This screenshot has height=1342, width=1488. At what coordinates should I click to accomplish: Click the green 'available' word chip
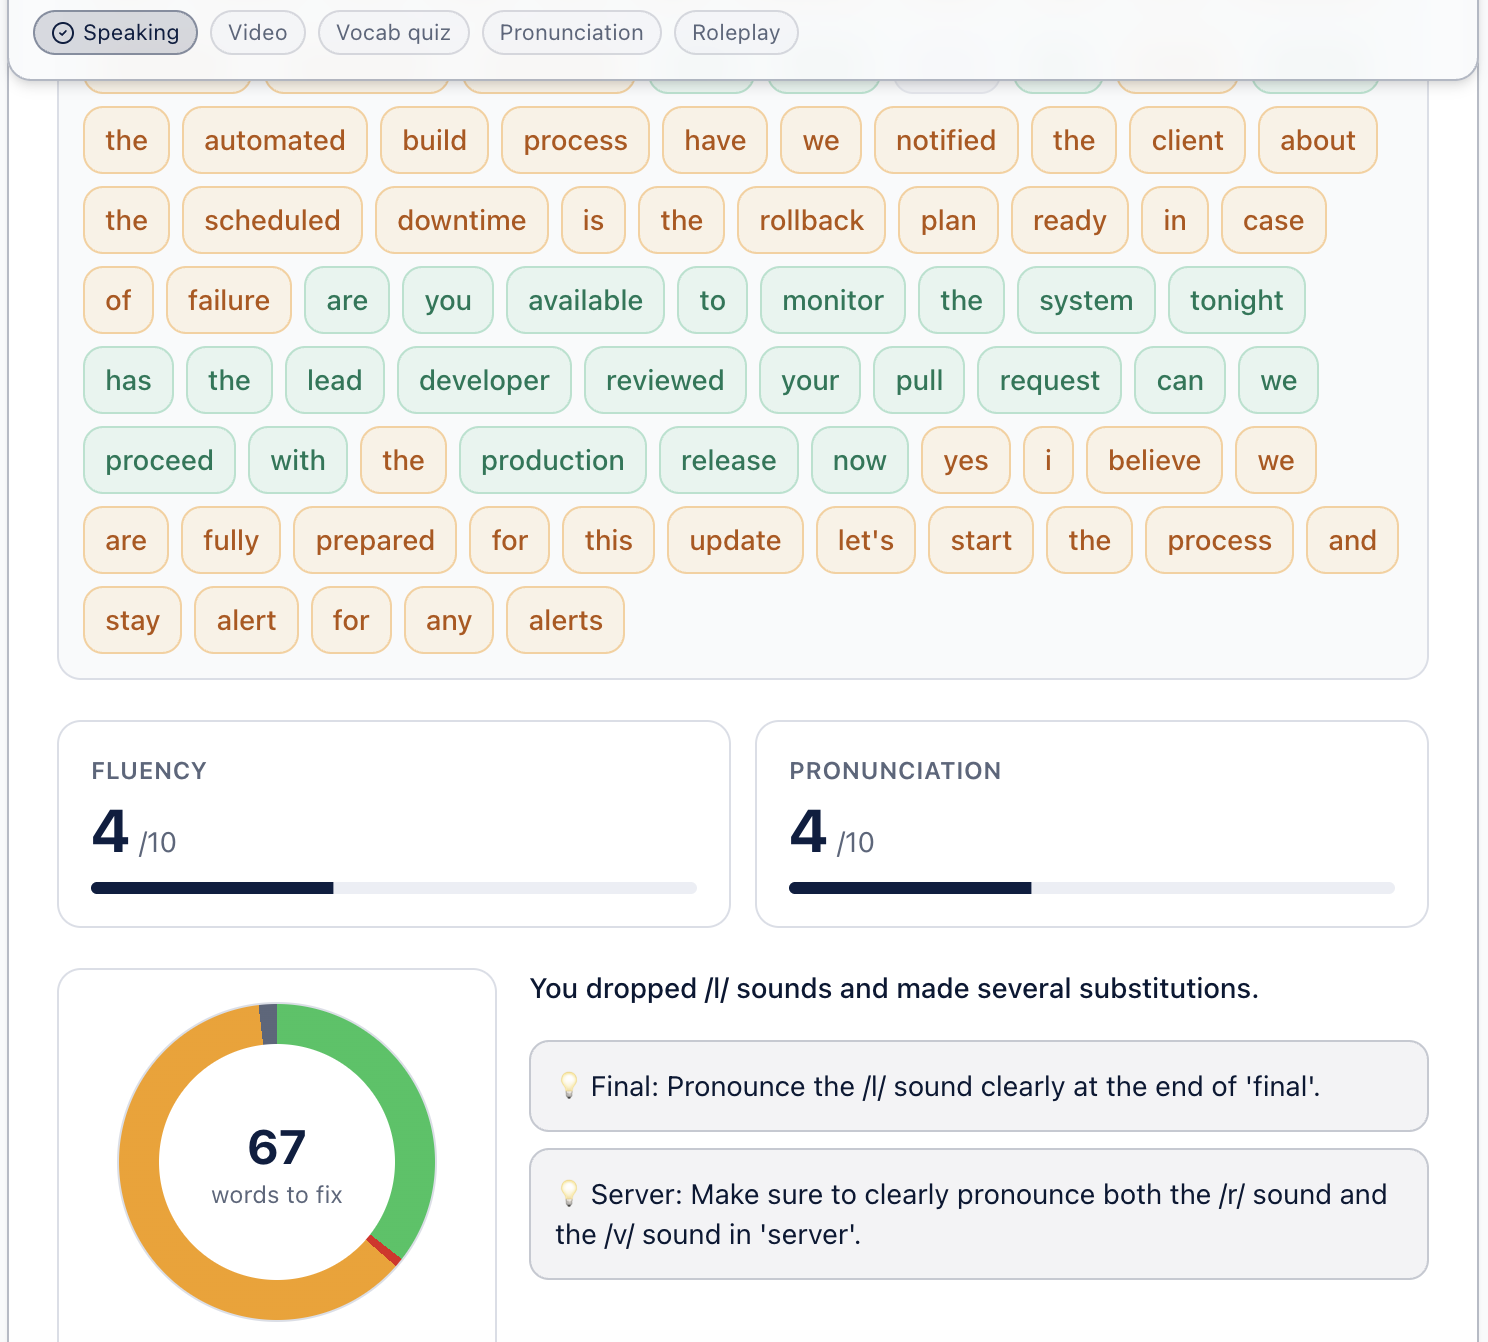pyautogui.click(x=585, y=300)
